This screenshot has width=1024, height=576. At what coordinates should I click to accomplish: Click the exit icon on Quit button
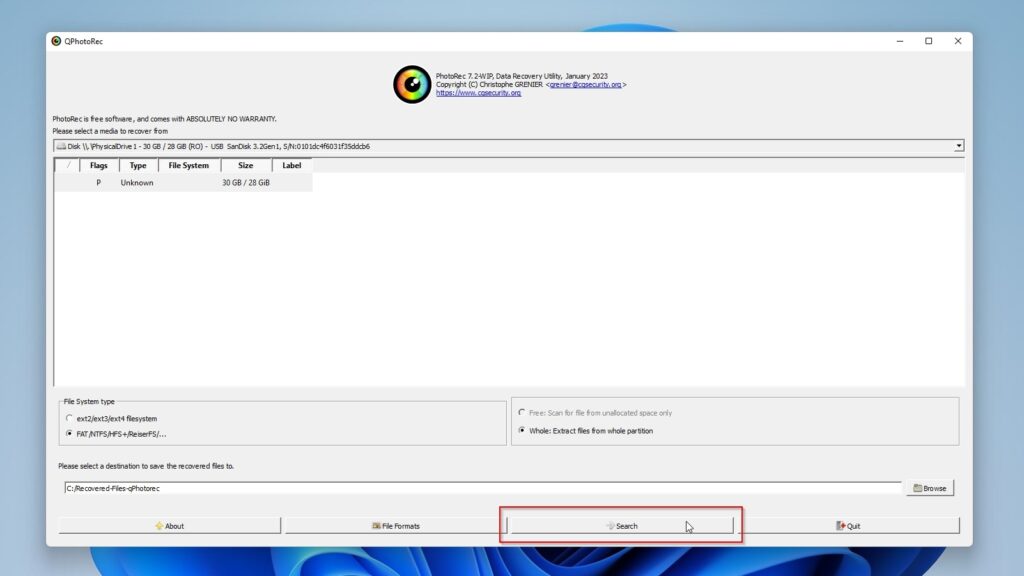click(x=840, y=526)
